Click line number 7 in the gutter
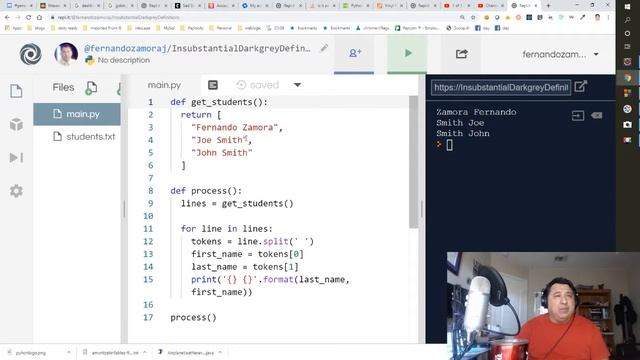640x360 pixels. click(150, 178)
